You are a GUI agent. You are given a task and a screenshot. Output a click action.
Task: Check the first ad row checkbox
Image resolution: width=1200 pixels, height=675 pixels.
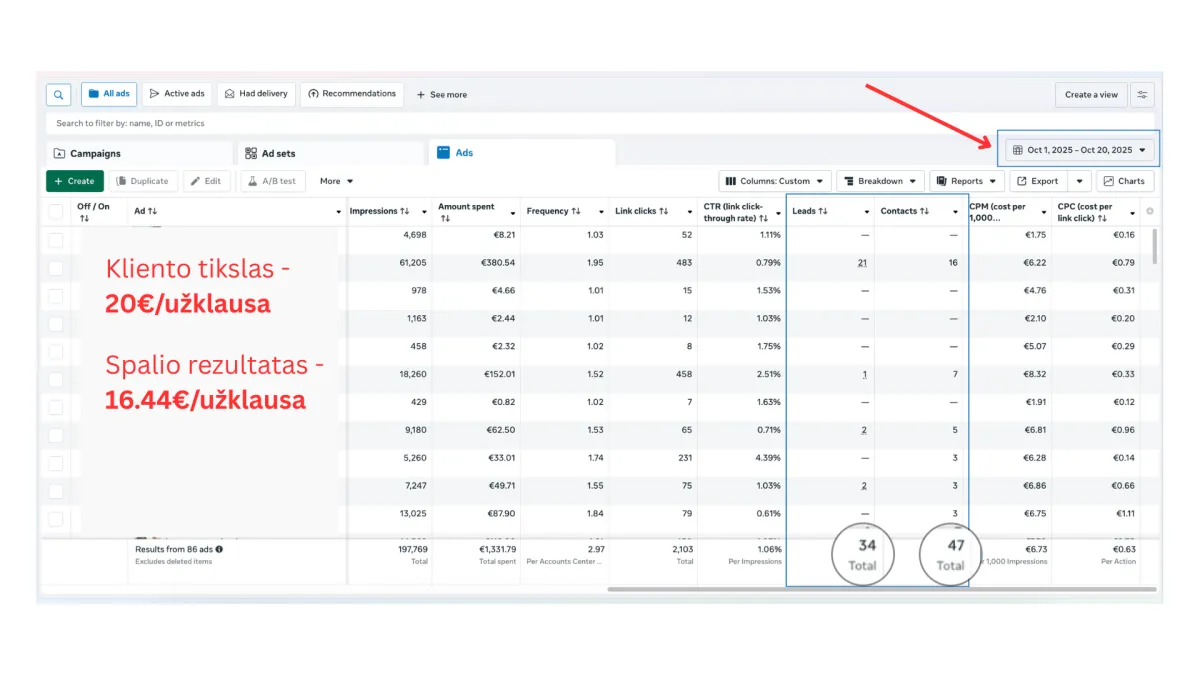[x=56, y=240]
